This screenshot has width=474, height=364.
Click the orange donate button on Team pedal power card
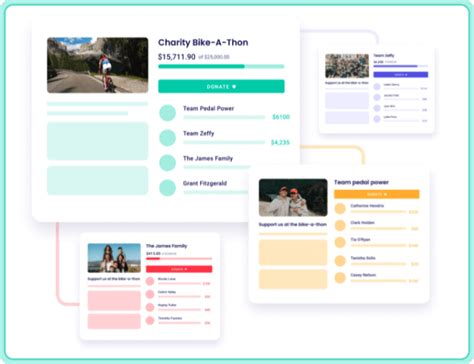point(377,194)
